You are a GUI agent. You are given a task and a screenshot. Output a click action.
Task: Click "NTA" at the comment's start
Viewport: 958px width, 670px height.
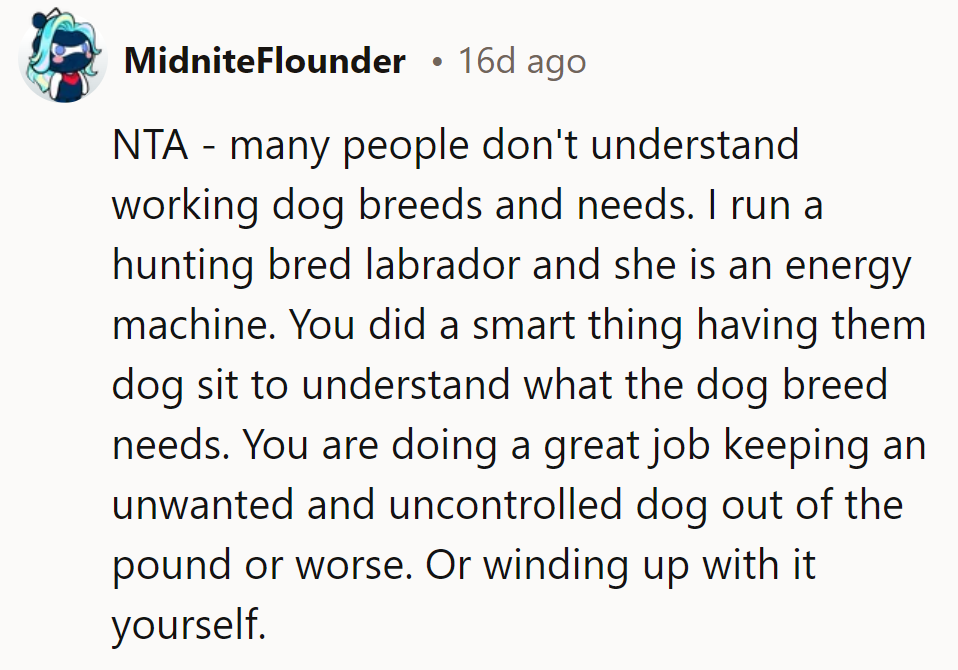coord(150,147)
